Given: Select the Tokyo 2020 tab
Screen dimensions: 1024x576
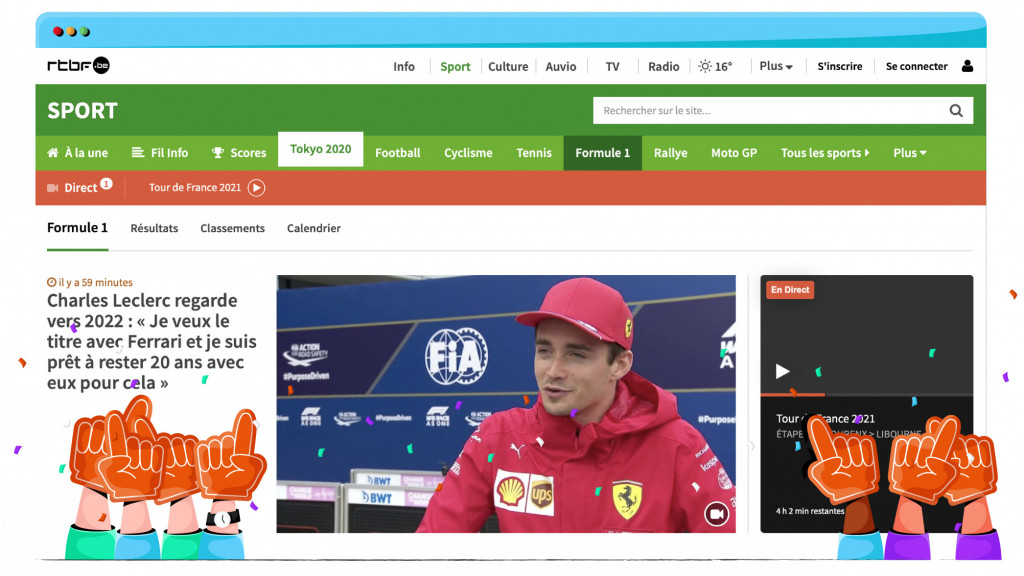Looking at the screenshot, I should [x=321, y=149].
